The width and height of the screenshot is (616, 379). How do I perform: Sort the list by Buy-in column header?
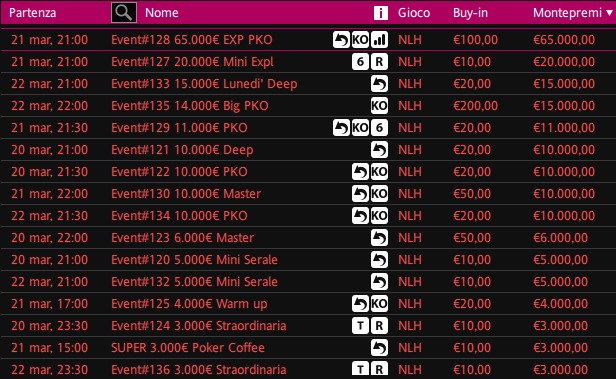coord(470,13)
